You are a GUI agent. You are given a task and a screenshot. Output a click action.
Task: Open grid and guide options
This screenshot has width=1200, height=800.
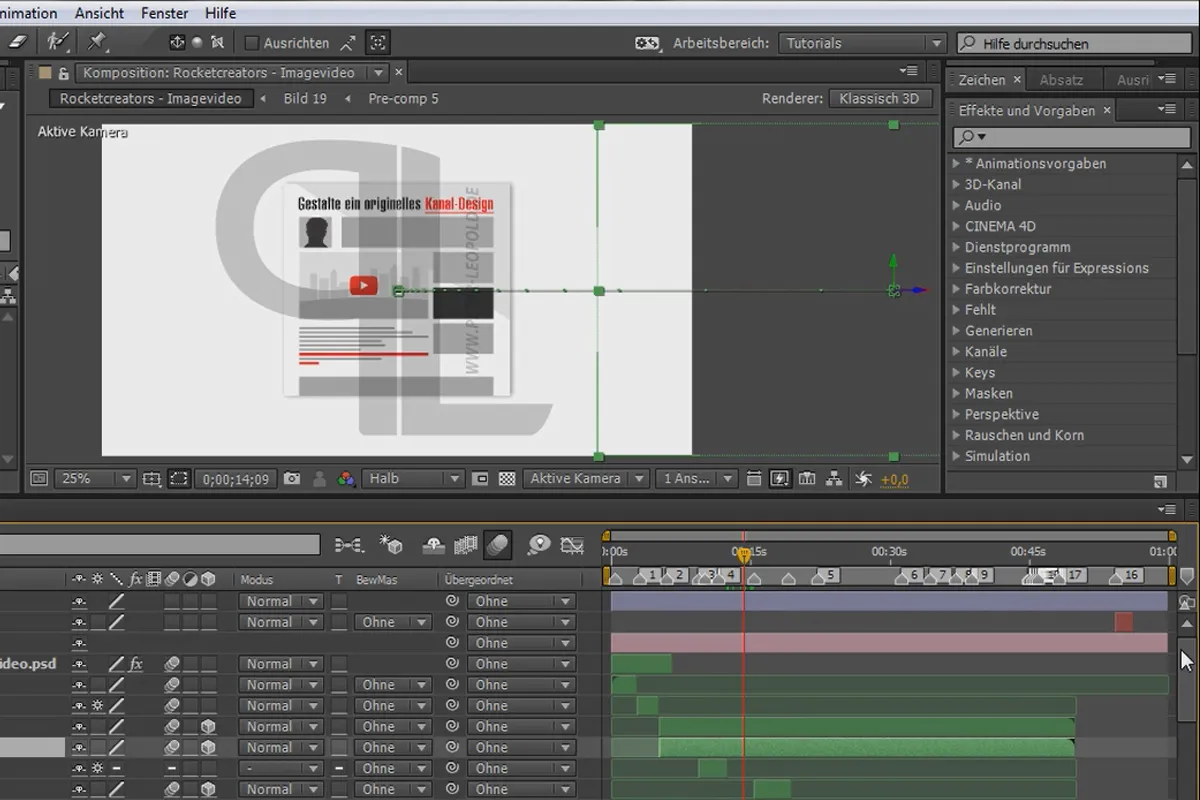point(152,479)
